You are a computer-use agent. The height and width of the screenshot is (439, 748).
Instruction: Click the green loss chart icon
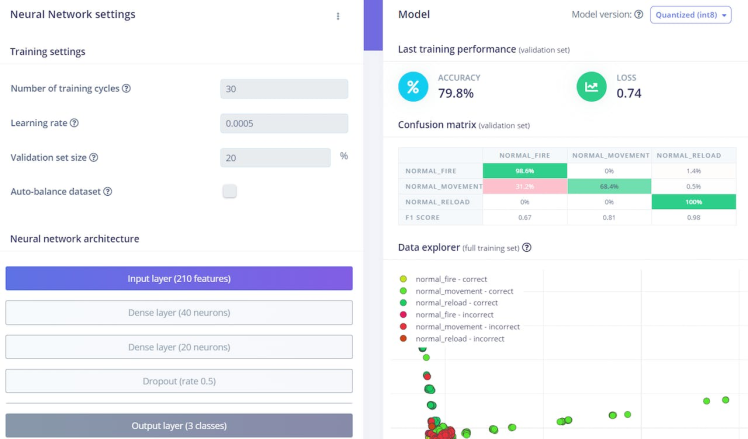click(x=592, y=86)
